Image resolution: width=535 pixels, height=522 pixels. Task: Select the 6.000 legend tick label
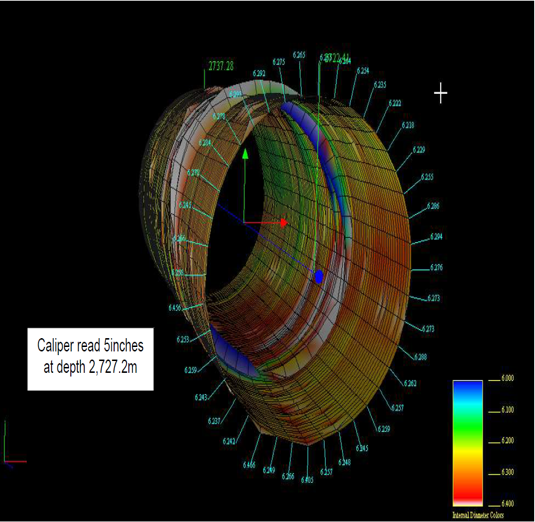pyautogui.click(x=508, y=378)
